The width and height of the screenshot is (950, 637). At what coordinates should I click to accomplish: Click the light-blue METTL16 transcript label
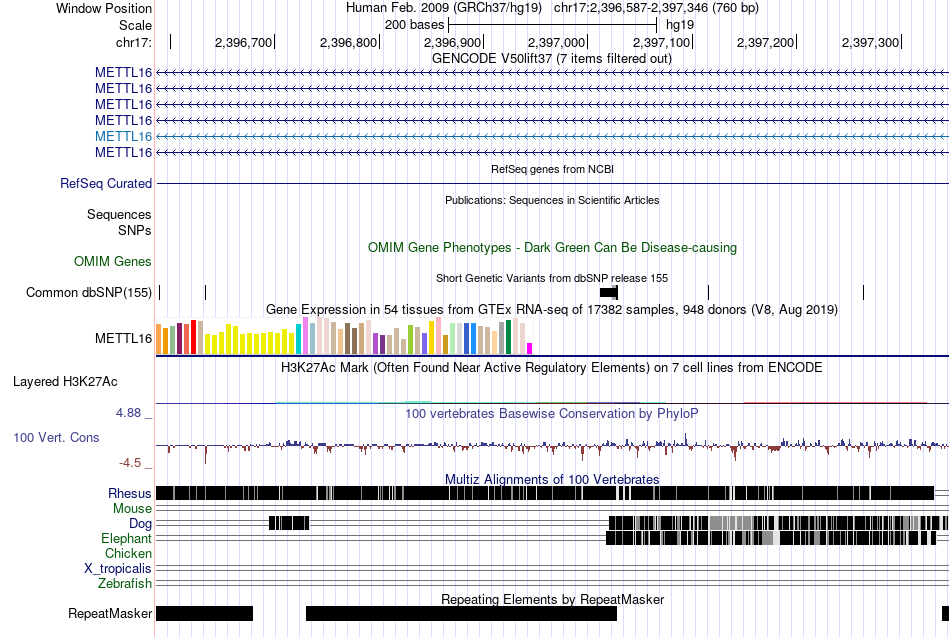point(123,136)
